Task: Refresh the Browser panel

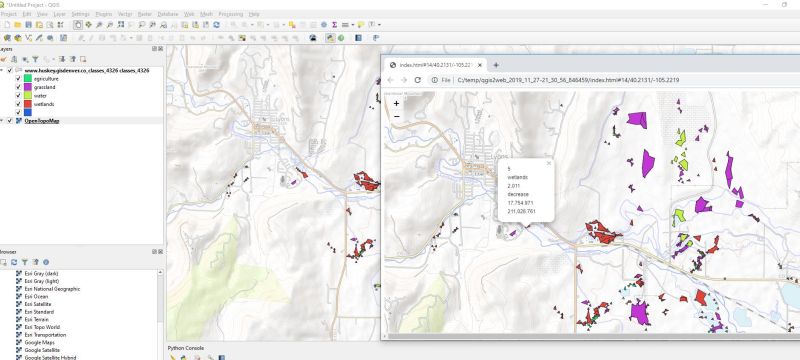Action: [x=14, y=262]
